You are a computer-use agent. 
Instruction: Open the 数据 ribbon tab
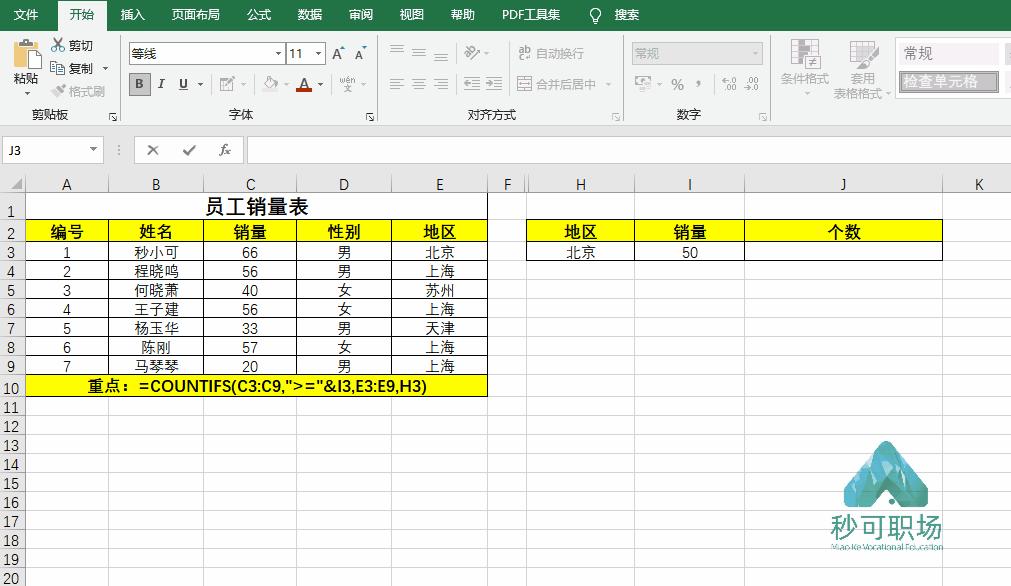(308, 14)
